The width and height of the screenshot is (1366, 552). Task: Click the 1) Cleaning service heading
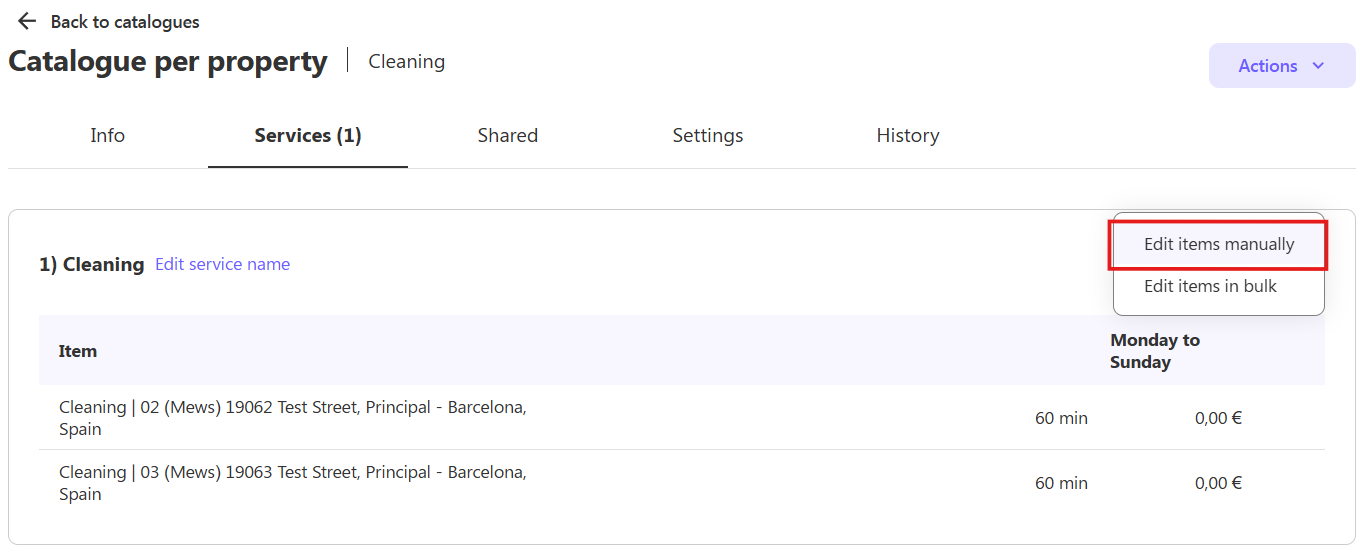coord(92,264)
